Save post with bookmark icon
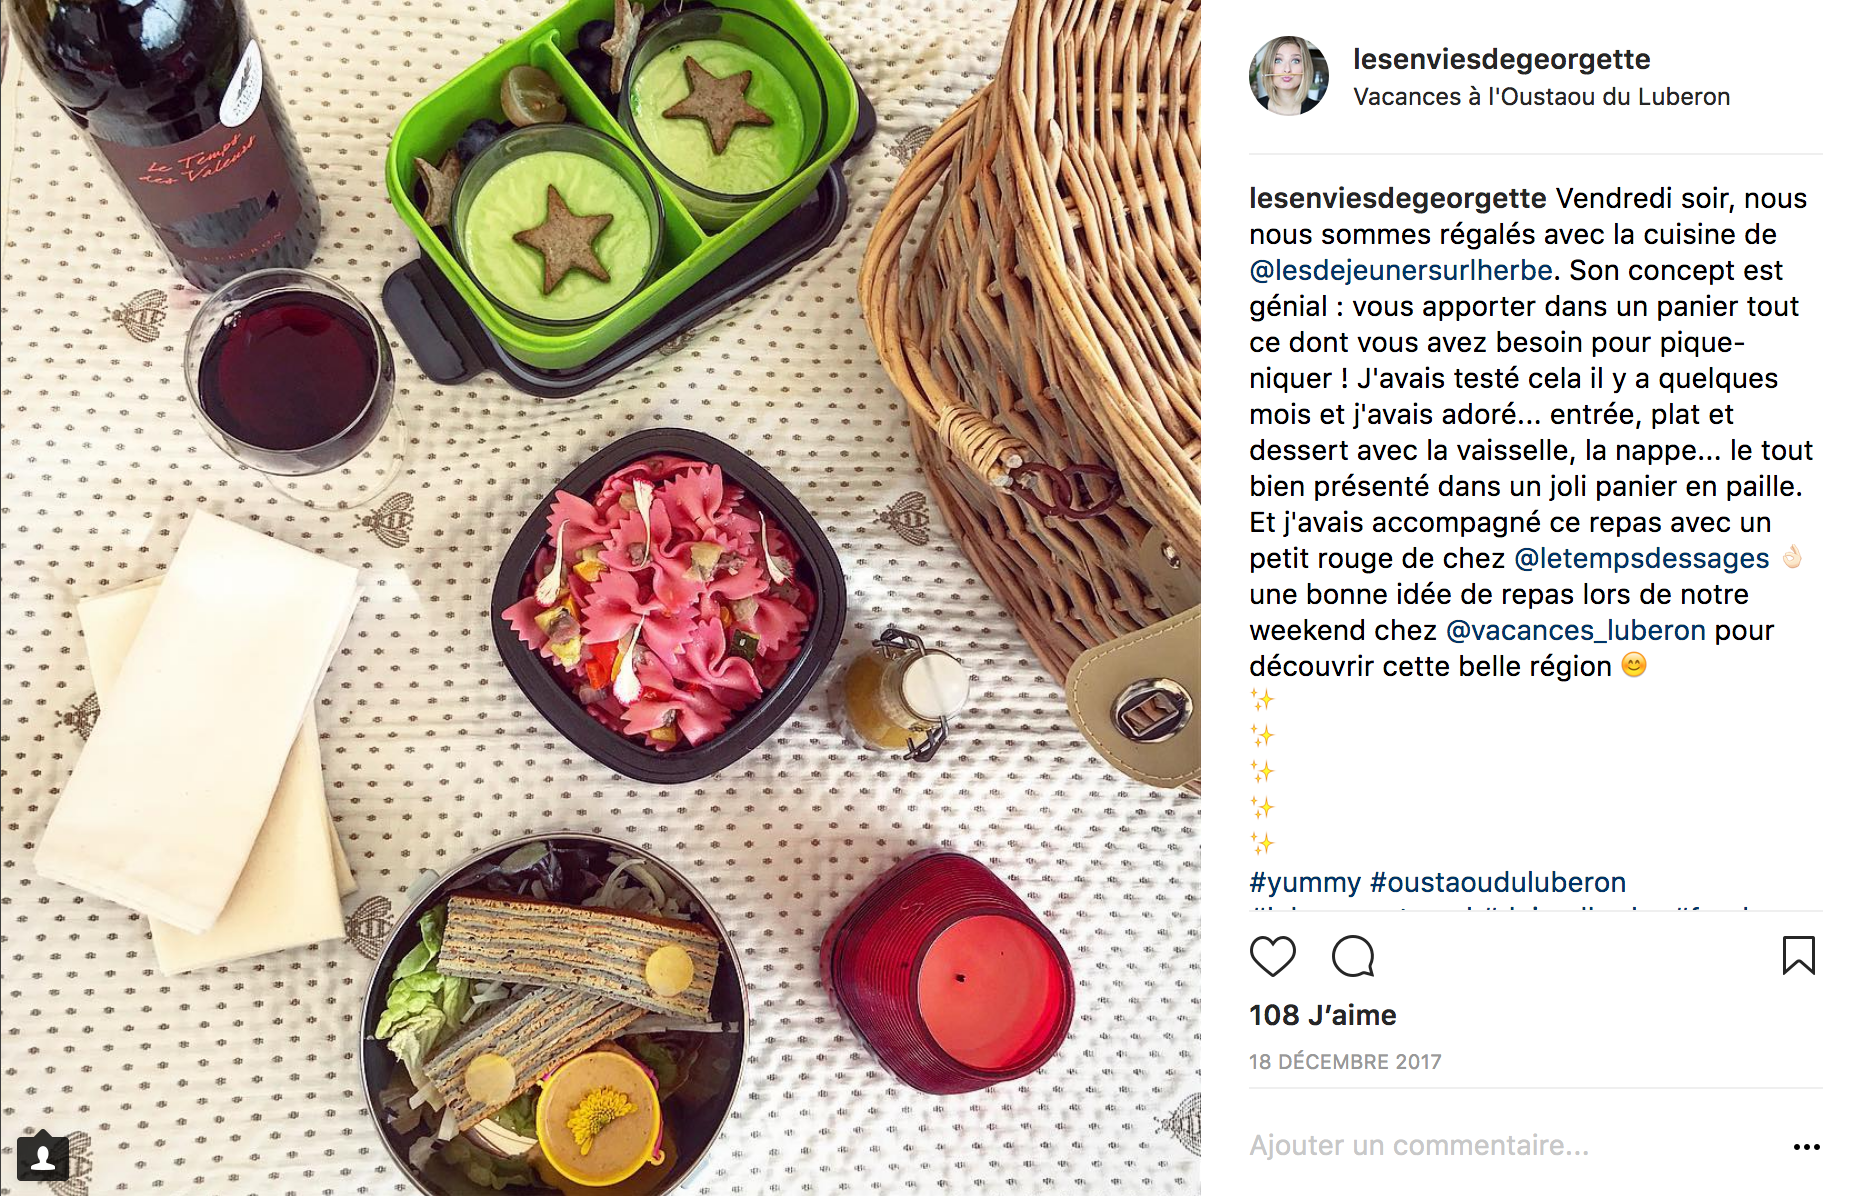 [x=1798, y=955]
